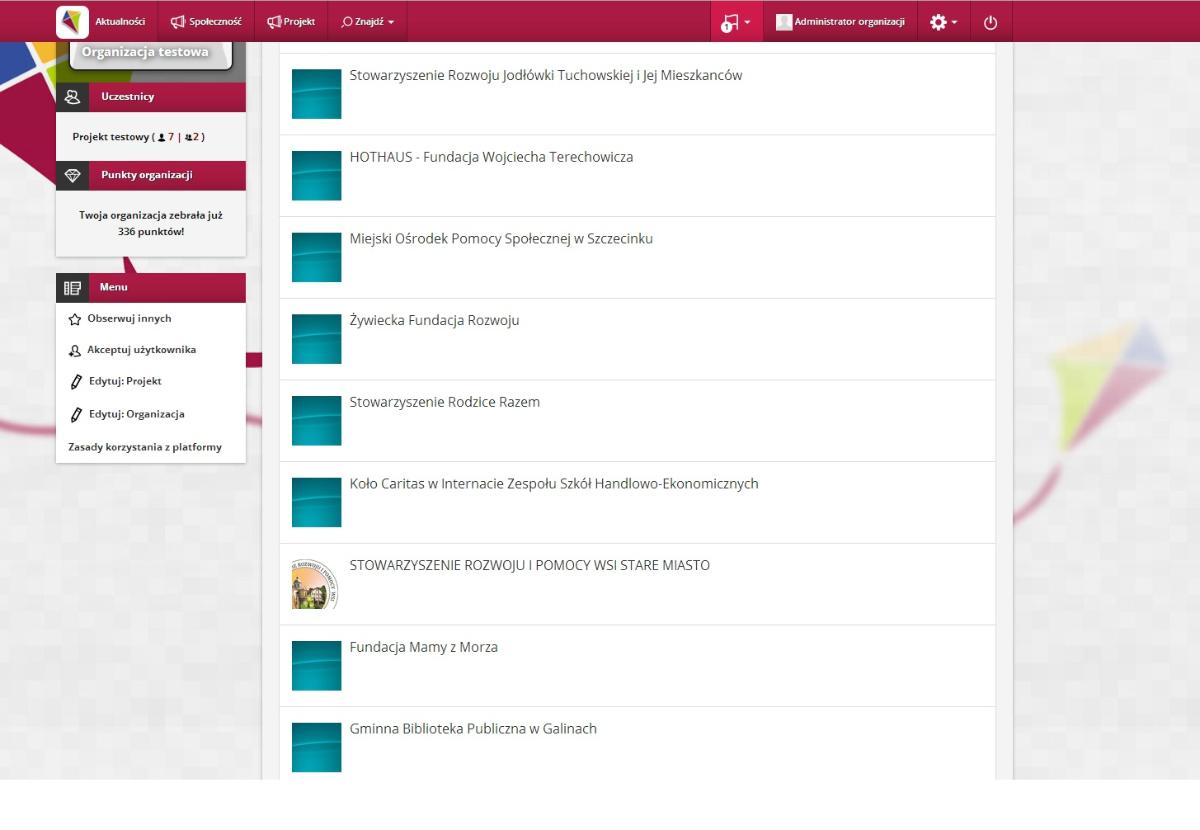The height and width of the screenshot is (830, 1200).
Task: Click the Menu panel list icon
Action: [x=72, y=288]
